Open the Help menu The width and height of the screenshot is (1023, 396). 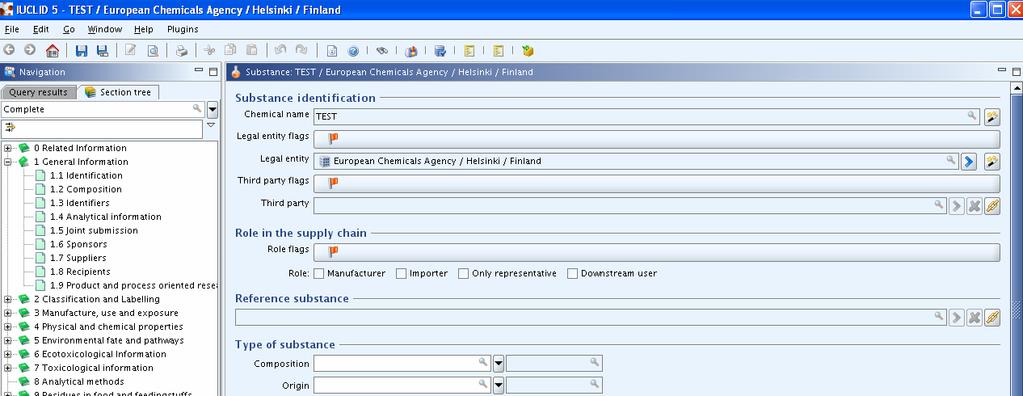[144, 29]
